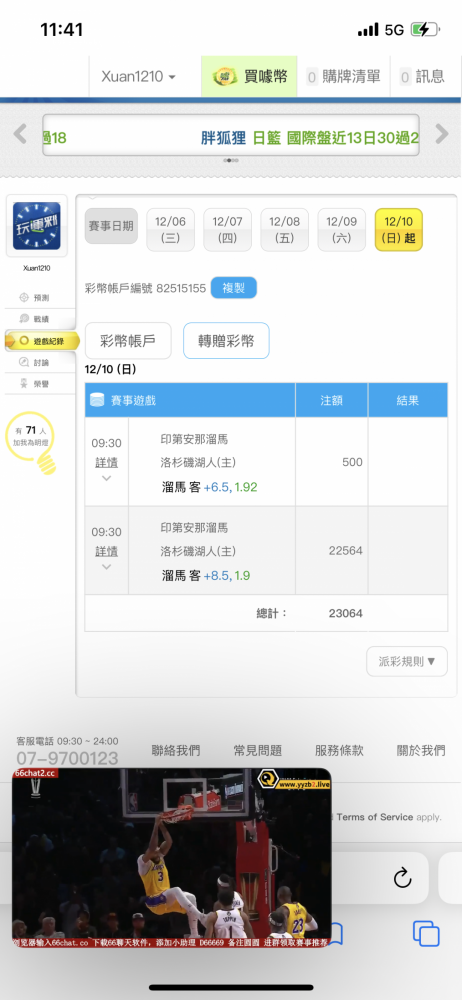This screenshot has width=462, height=1000.
Task: Open the browser tabs overview icon
Action: tap(426, 934)
